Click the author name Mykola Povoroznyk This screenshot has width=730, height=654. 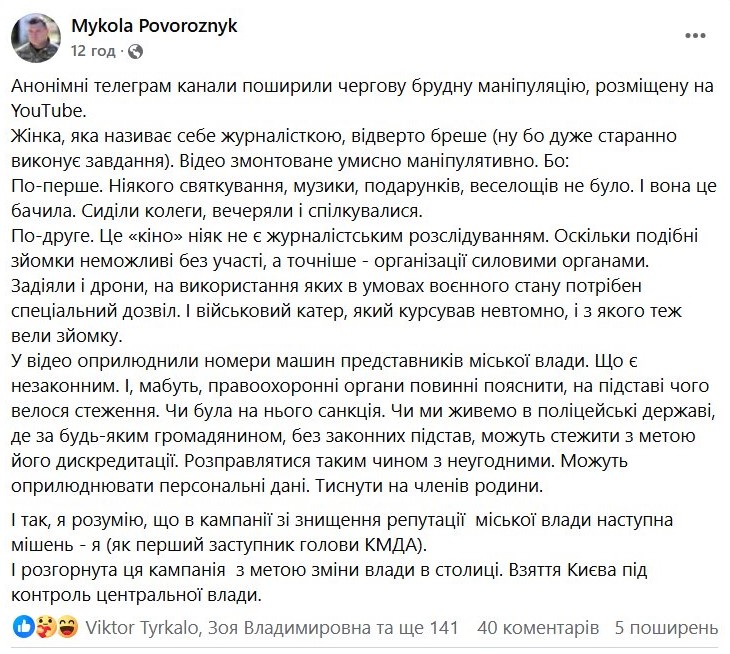pos(153,25)
